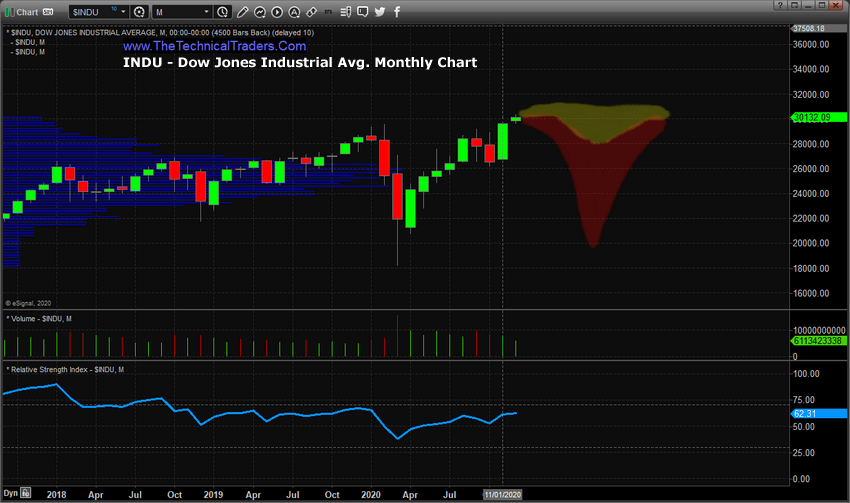Share chart via the Twitter icon
Image resolution: width=850 pixels, height=503 pixels.
[x=380, y=12]
